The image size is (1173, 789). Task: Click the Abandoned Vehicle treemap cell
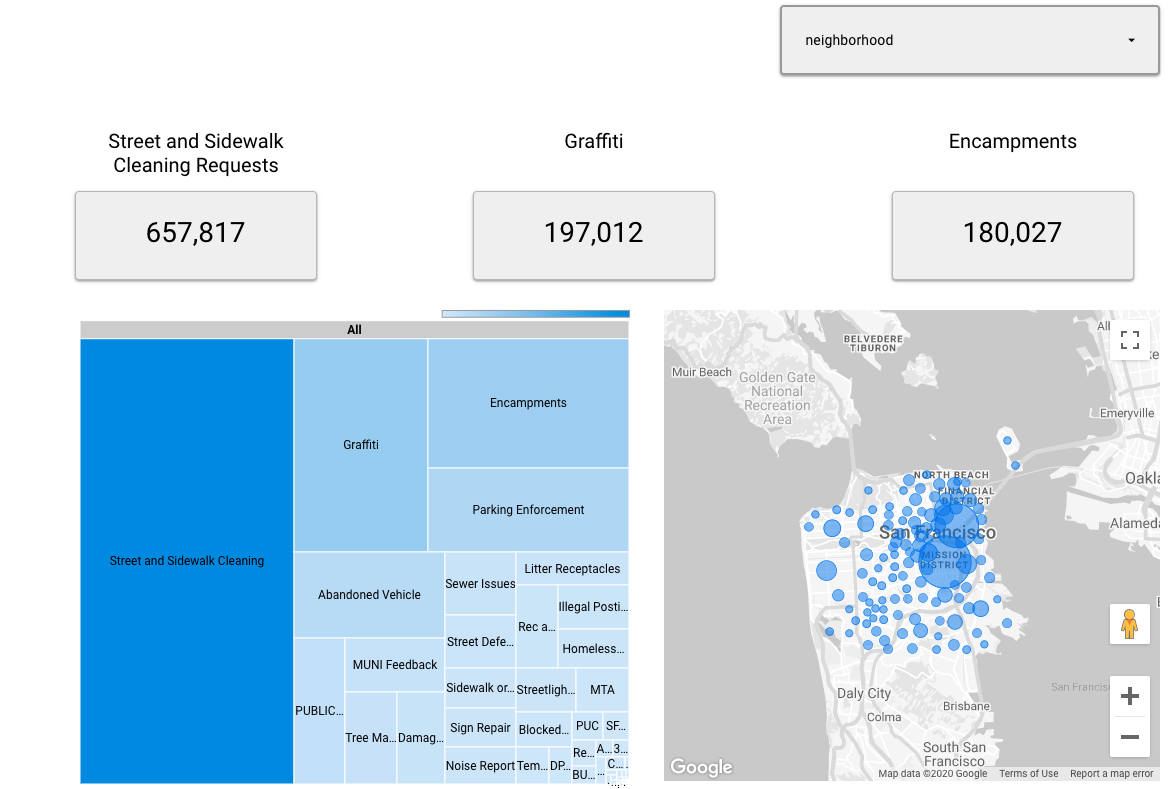click(x=368, y=594)
